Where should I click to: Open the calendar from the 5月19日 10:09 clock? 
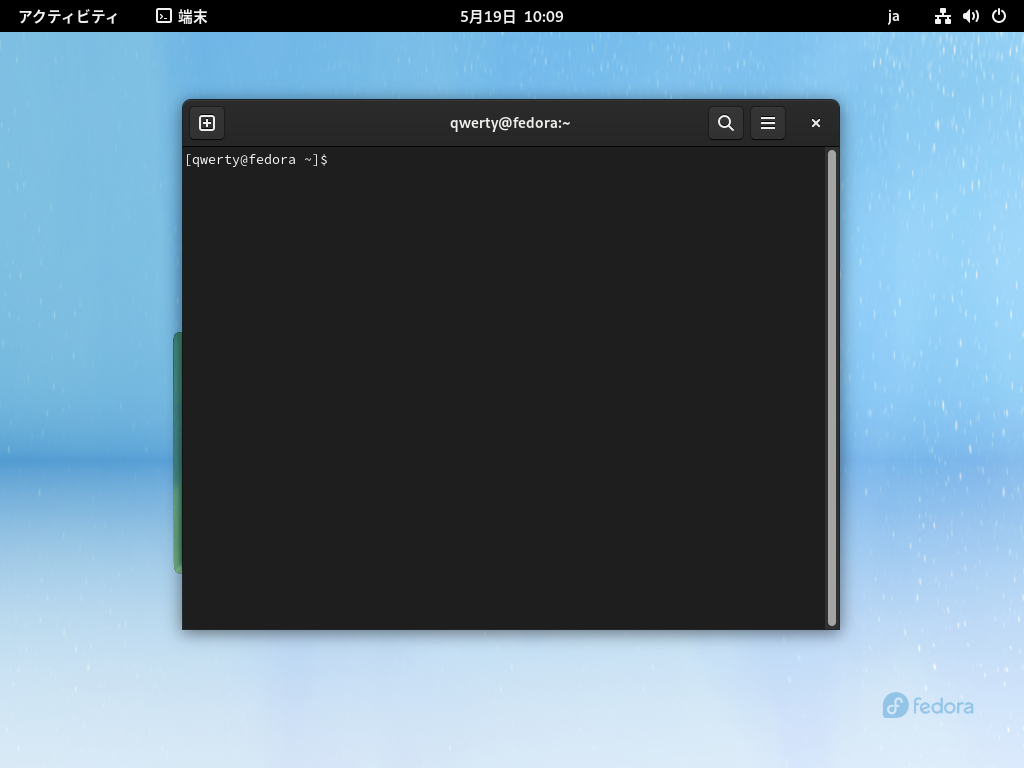coord(511,16)
